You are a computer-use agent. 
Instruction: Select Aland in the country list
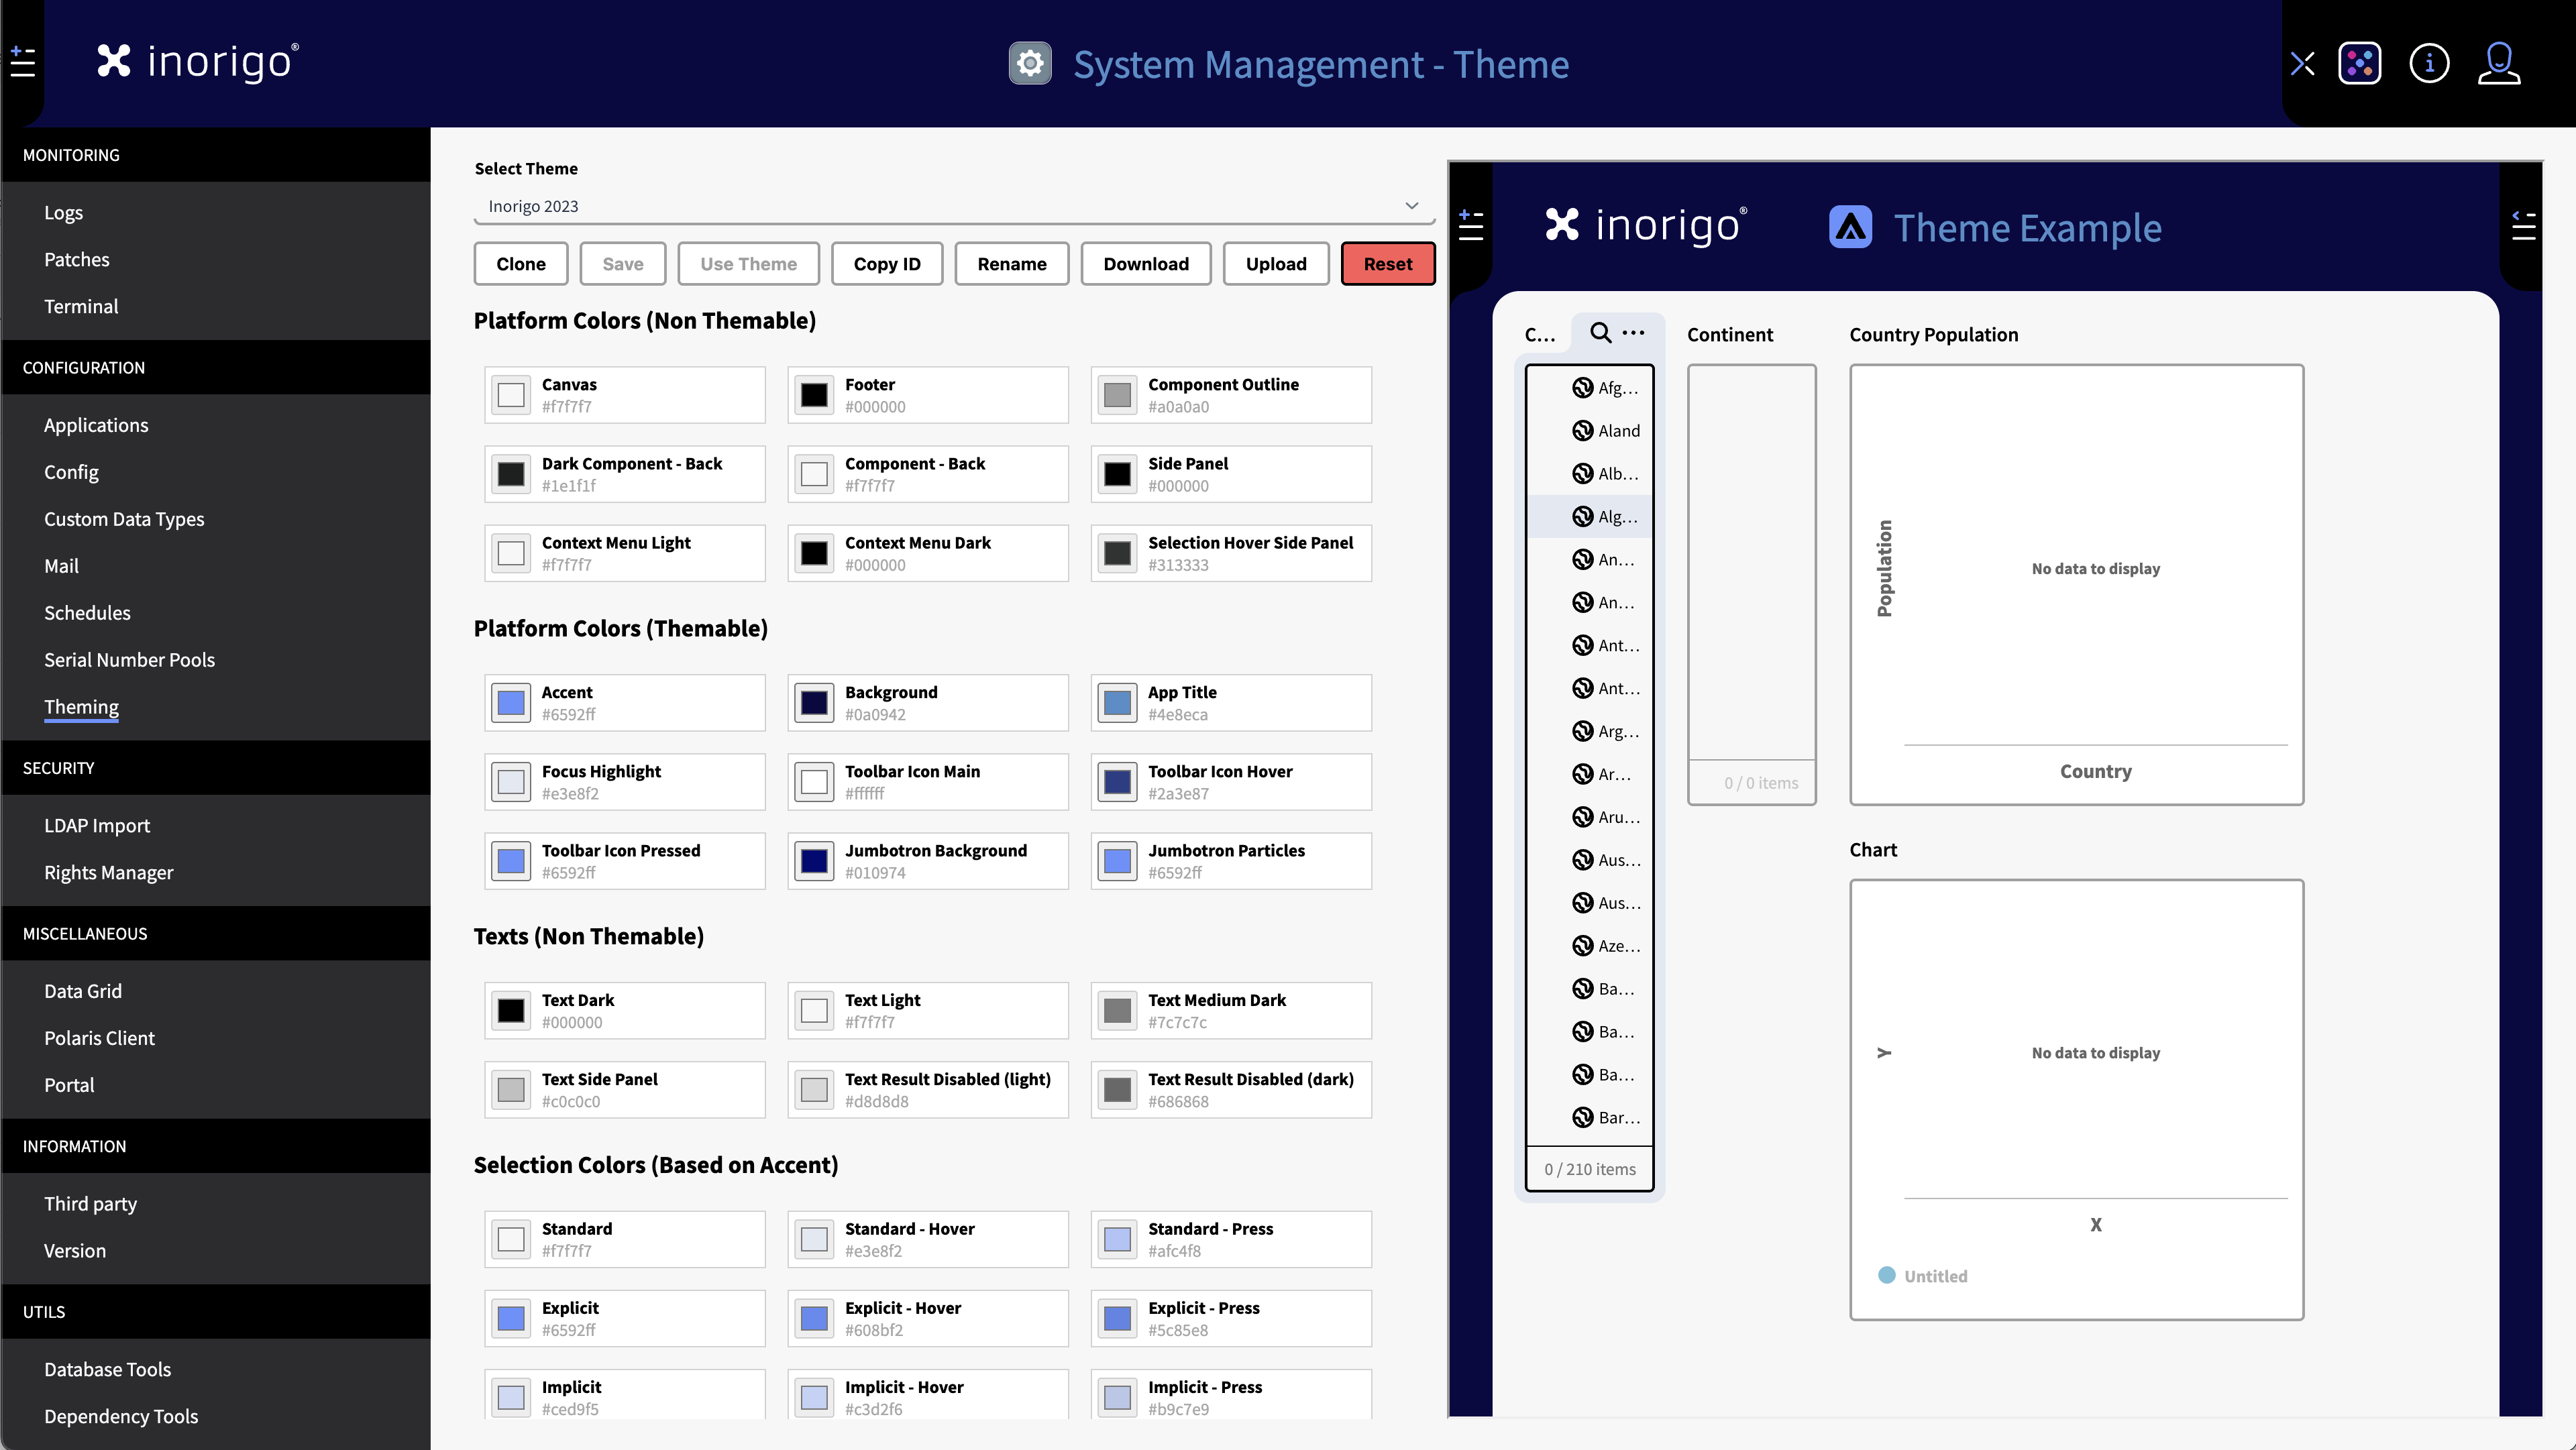[1618, 431]
